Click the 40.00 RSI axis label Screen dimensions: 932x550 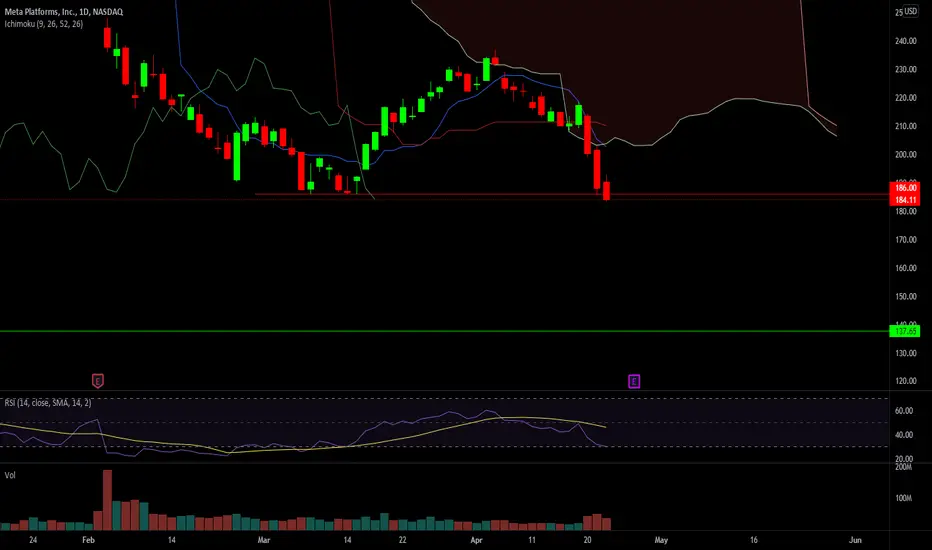tap(903, 435)
